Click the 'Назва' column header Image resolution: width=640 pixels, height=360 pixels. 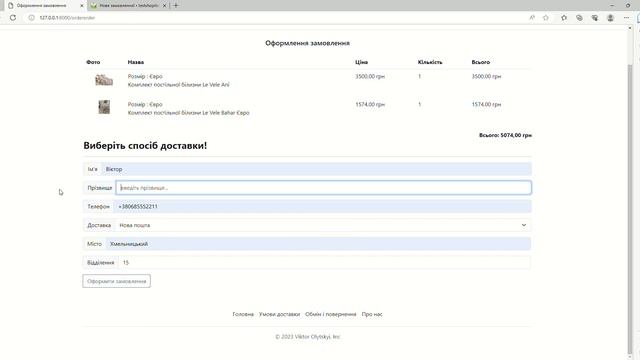[136, 62]
